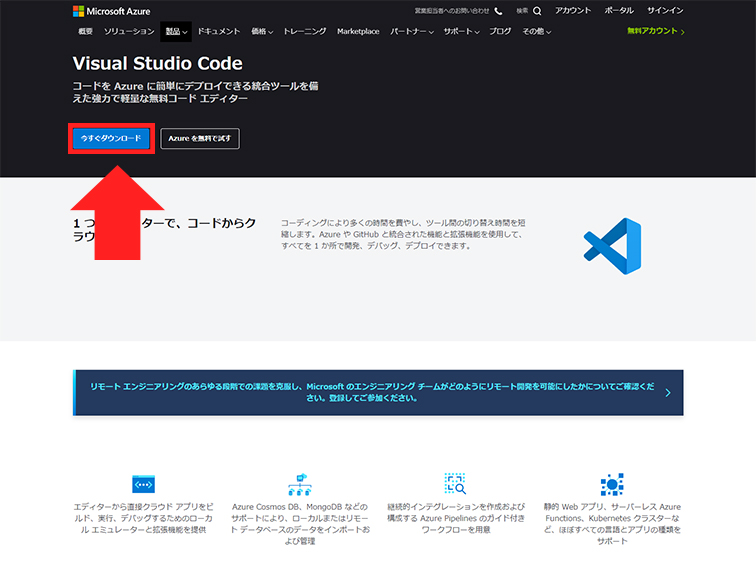This screenshot has width=756, height=575.
Task: Expand the パートナー dropdown menu
Action: point(412,31)
